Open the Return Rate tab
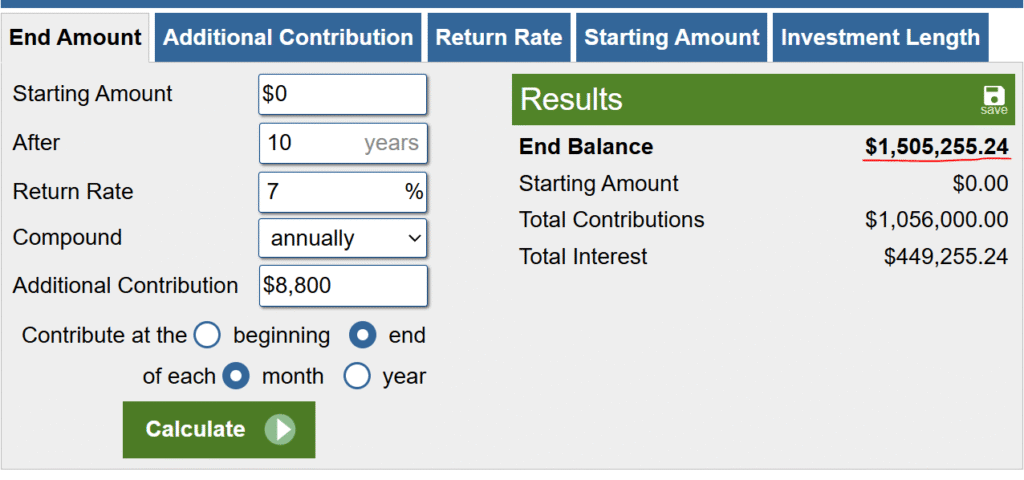Image resolution: width=1024 pixels, height=480 pixels. pos(499,38)
